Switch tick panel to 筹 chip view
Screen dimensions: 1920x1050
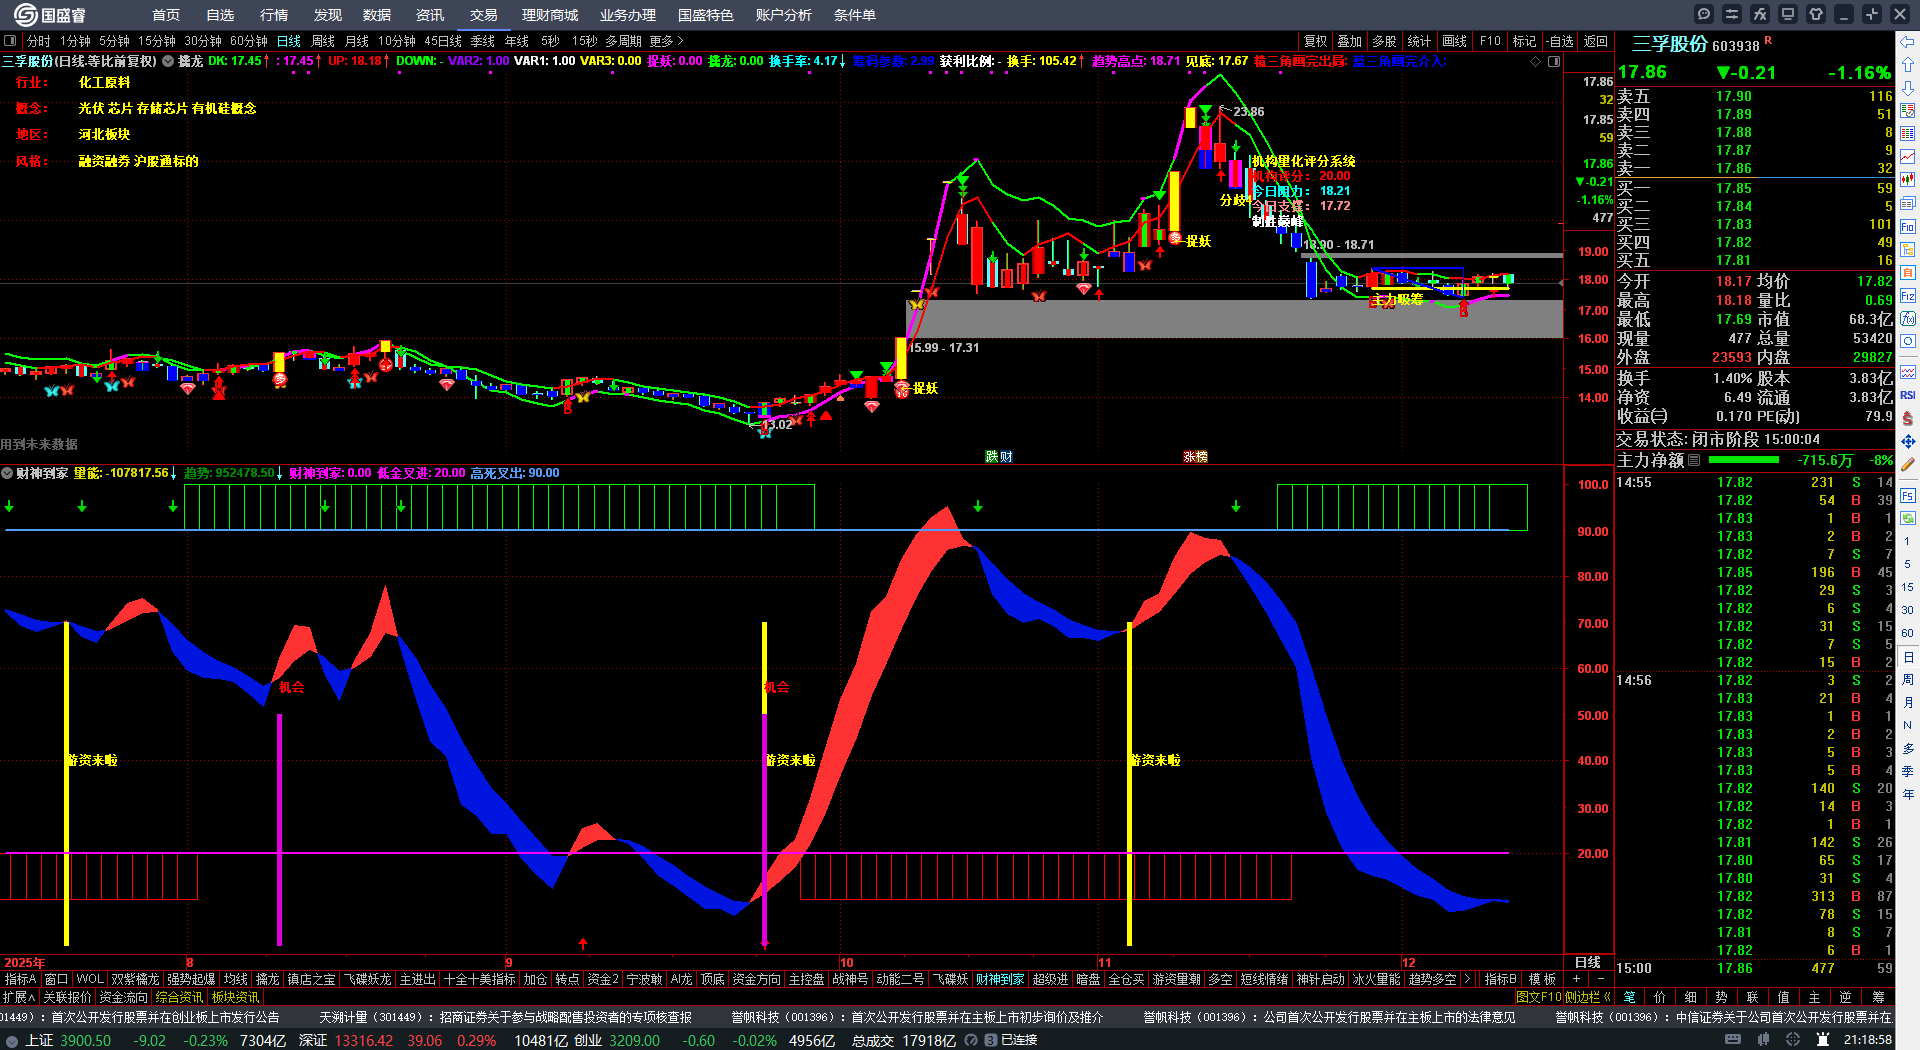1878,997
